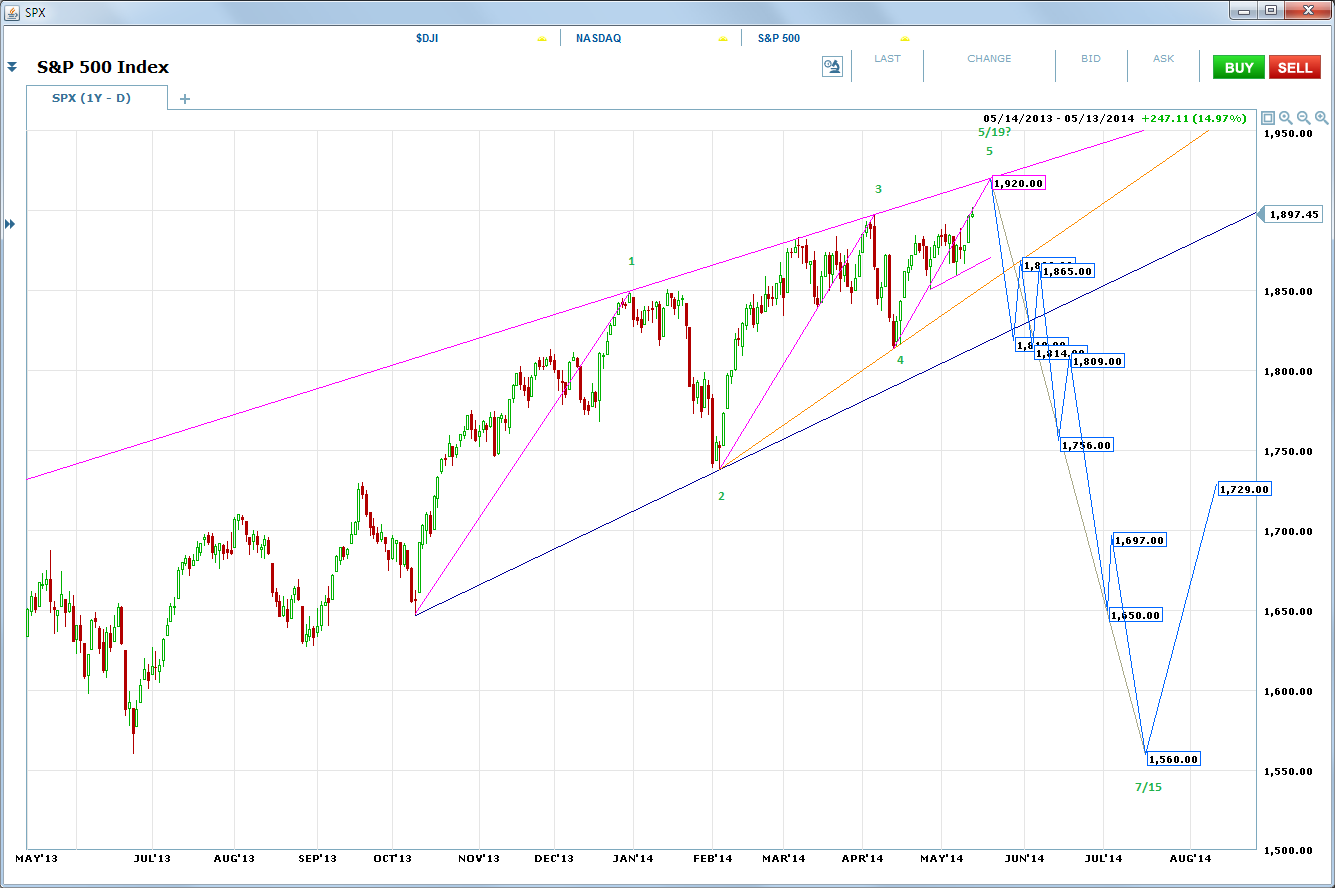Click the 1,800.00 price axis label
The image size is (1335, 888).
[1289, 371]
